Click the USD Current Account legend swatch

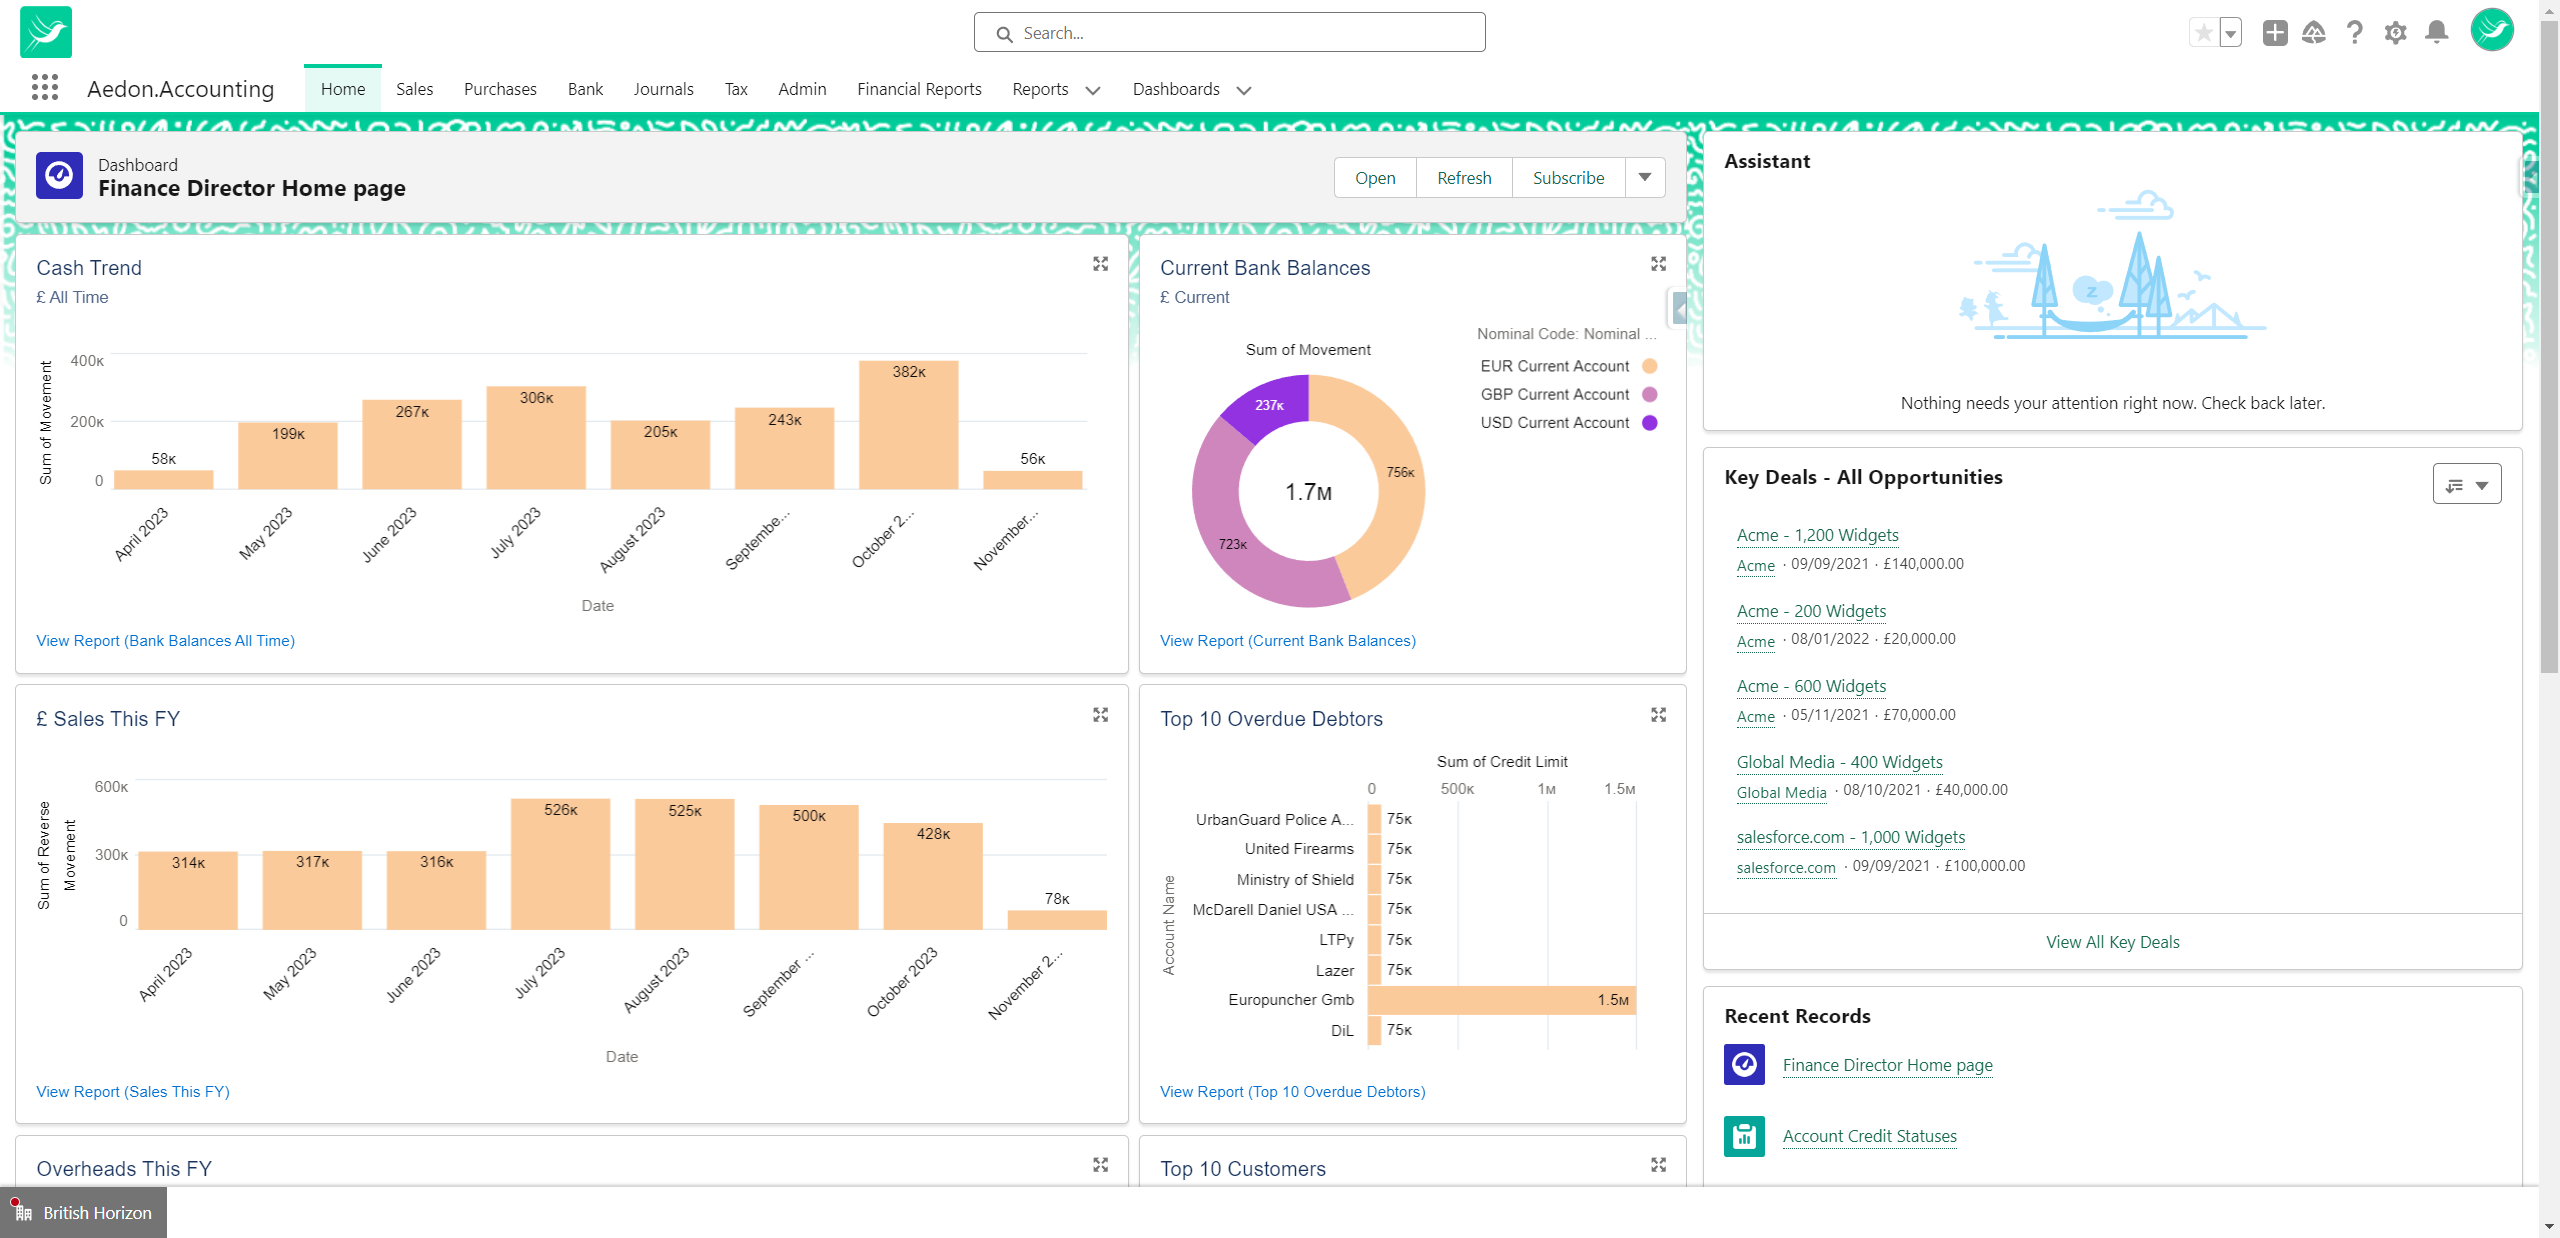coord(1650,423)
